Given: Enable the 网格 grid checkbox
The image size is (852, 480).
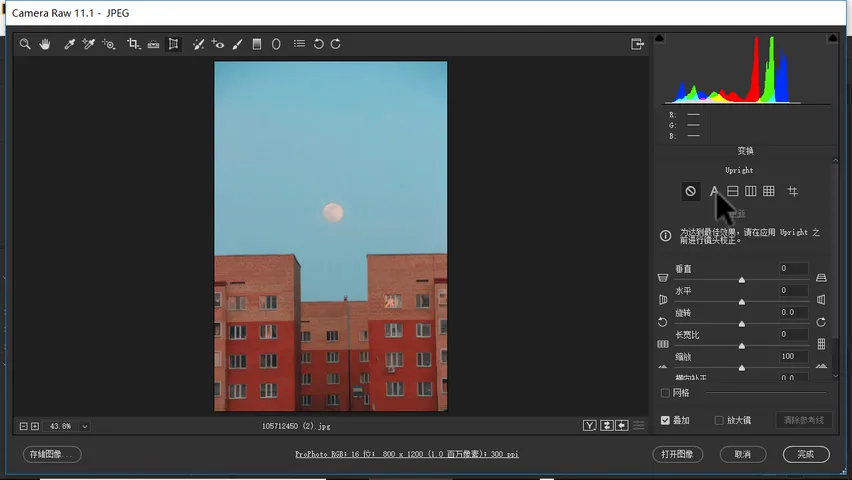Looking at the screenshot, I should pyautogui.click(x=665, y=393).
